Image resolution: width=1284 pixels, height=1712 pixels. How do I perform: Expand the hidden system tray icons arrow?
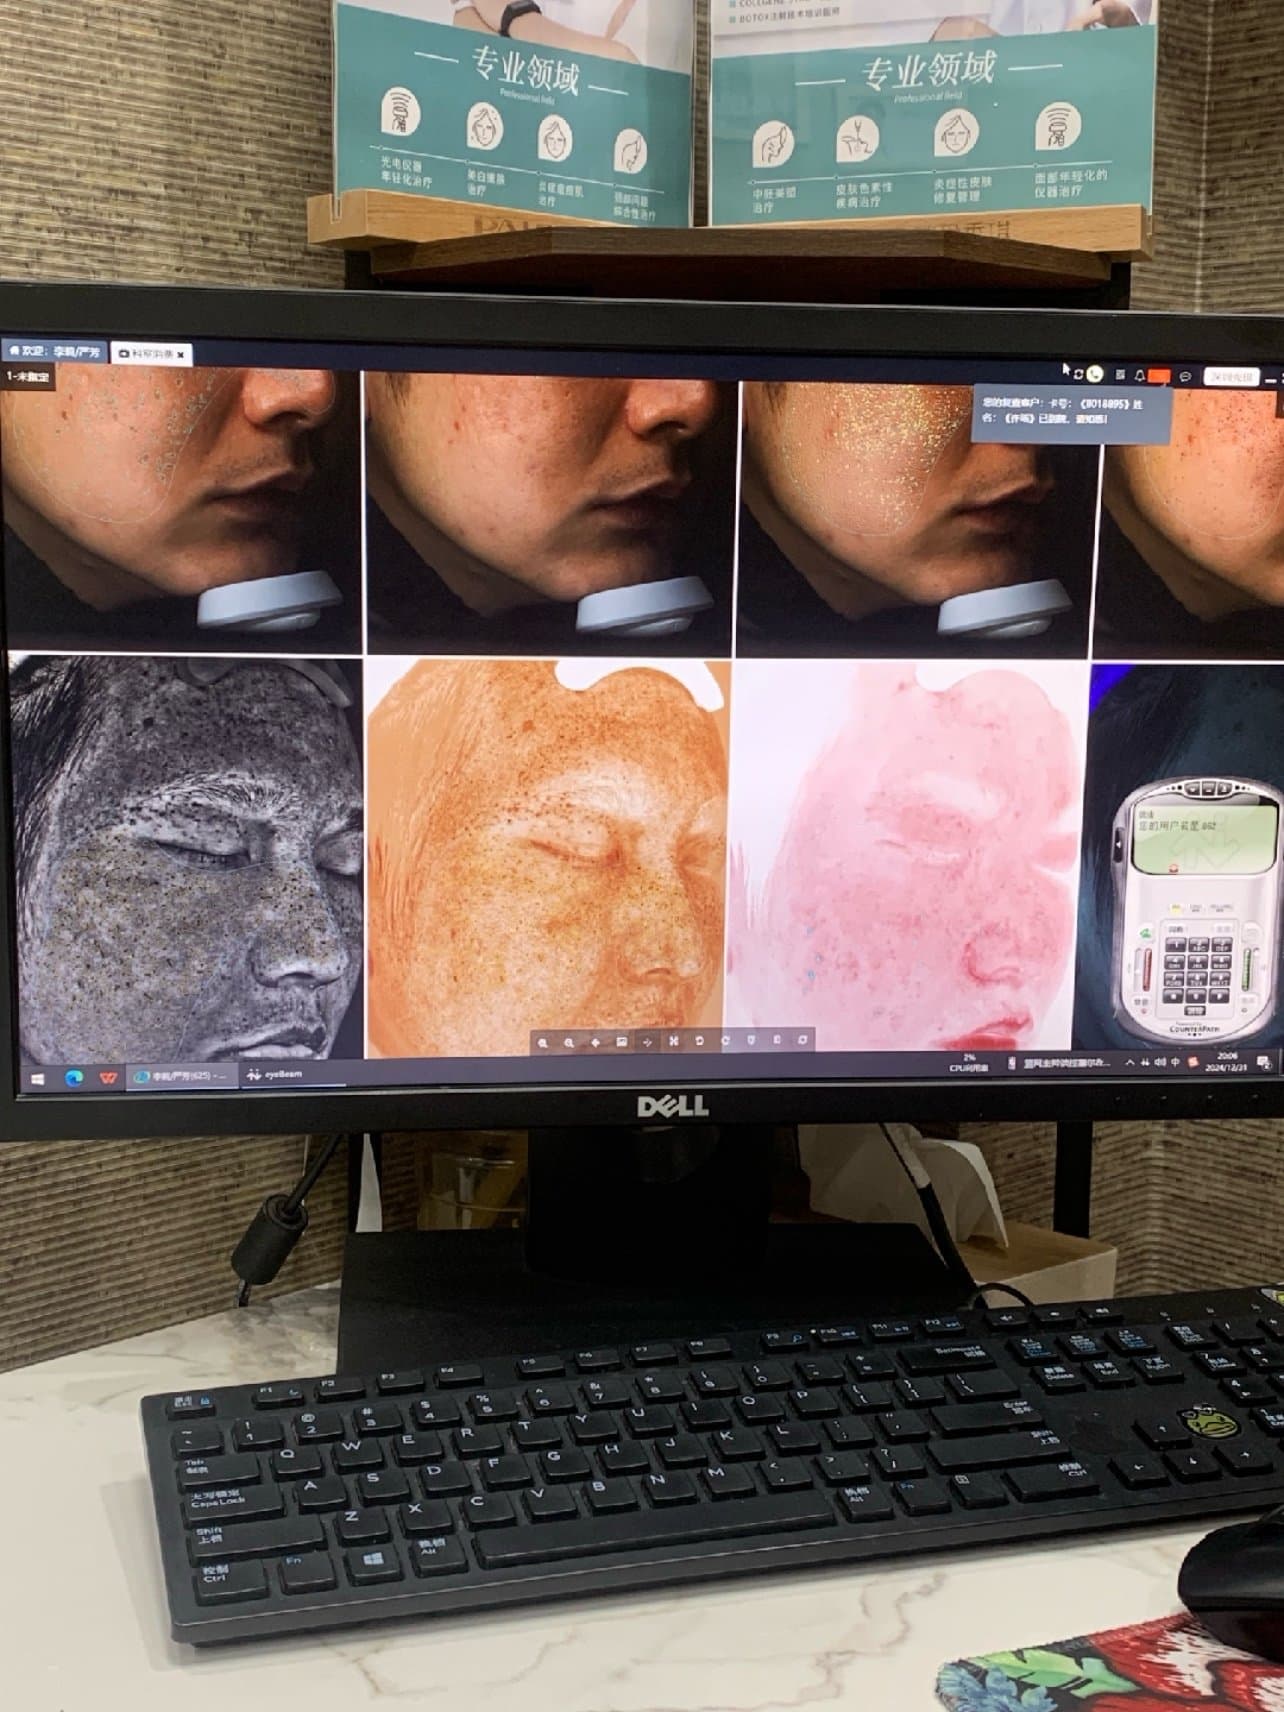coord(1130,1062)
